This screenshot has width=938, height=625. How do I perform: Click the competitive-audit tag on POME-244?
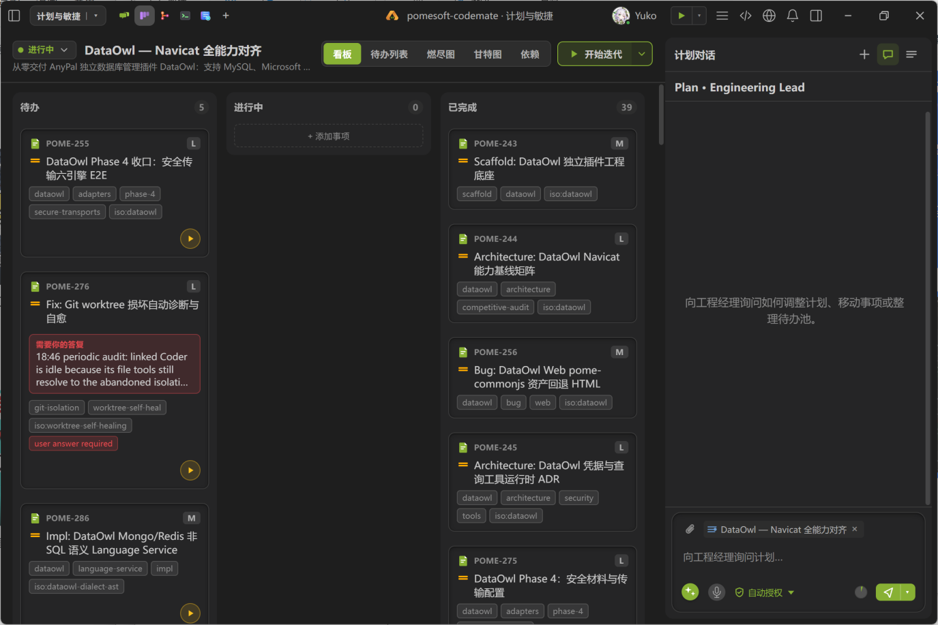495,307
